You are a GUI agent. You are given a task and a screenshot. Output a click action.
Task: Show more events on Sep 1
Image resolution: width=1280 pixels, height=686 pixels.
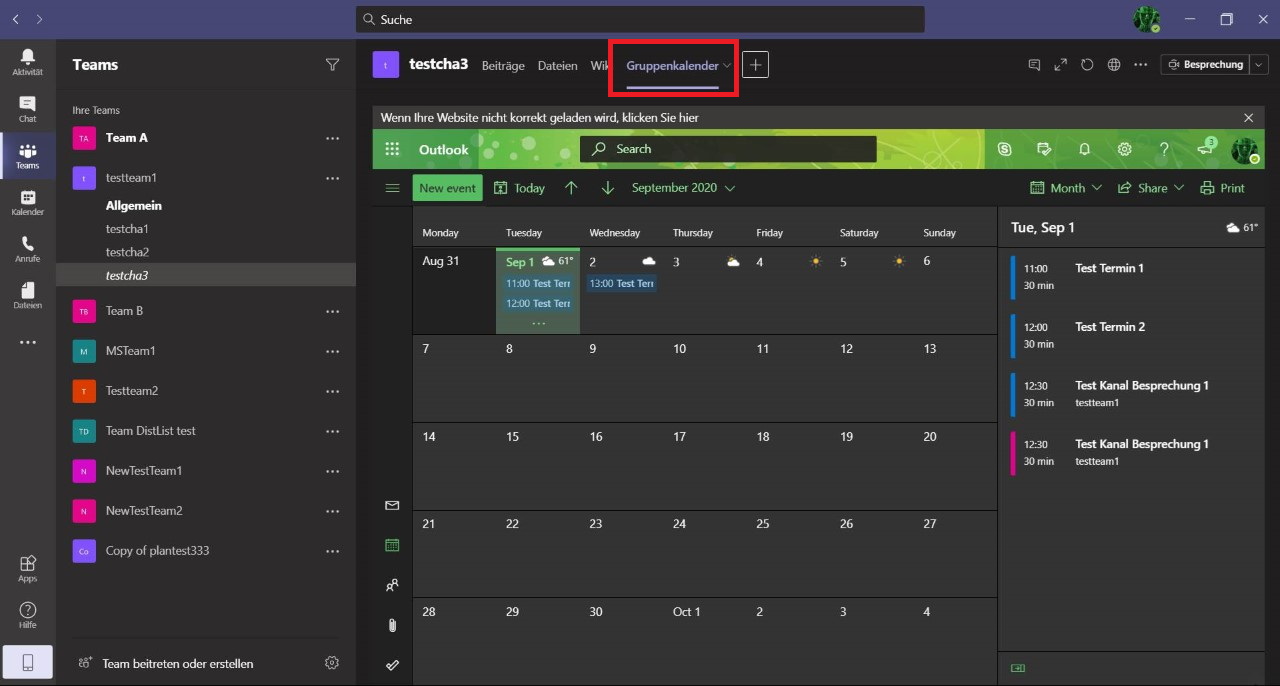539,323
